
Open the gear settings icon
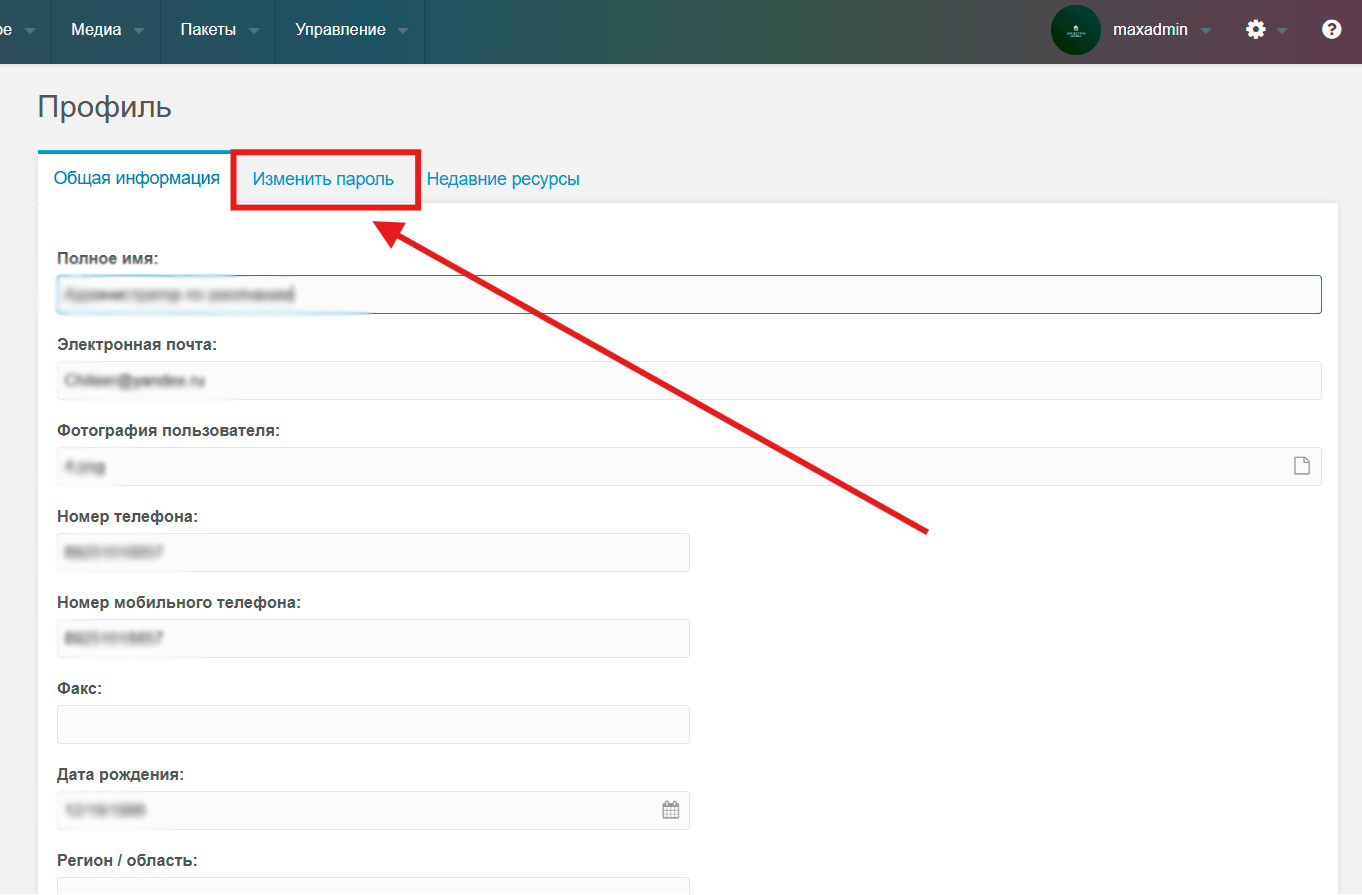click(1256, 30)
